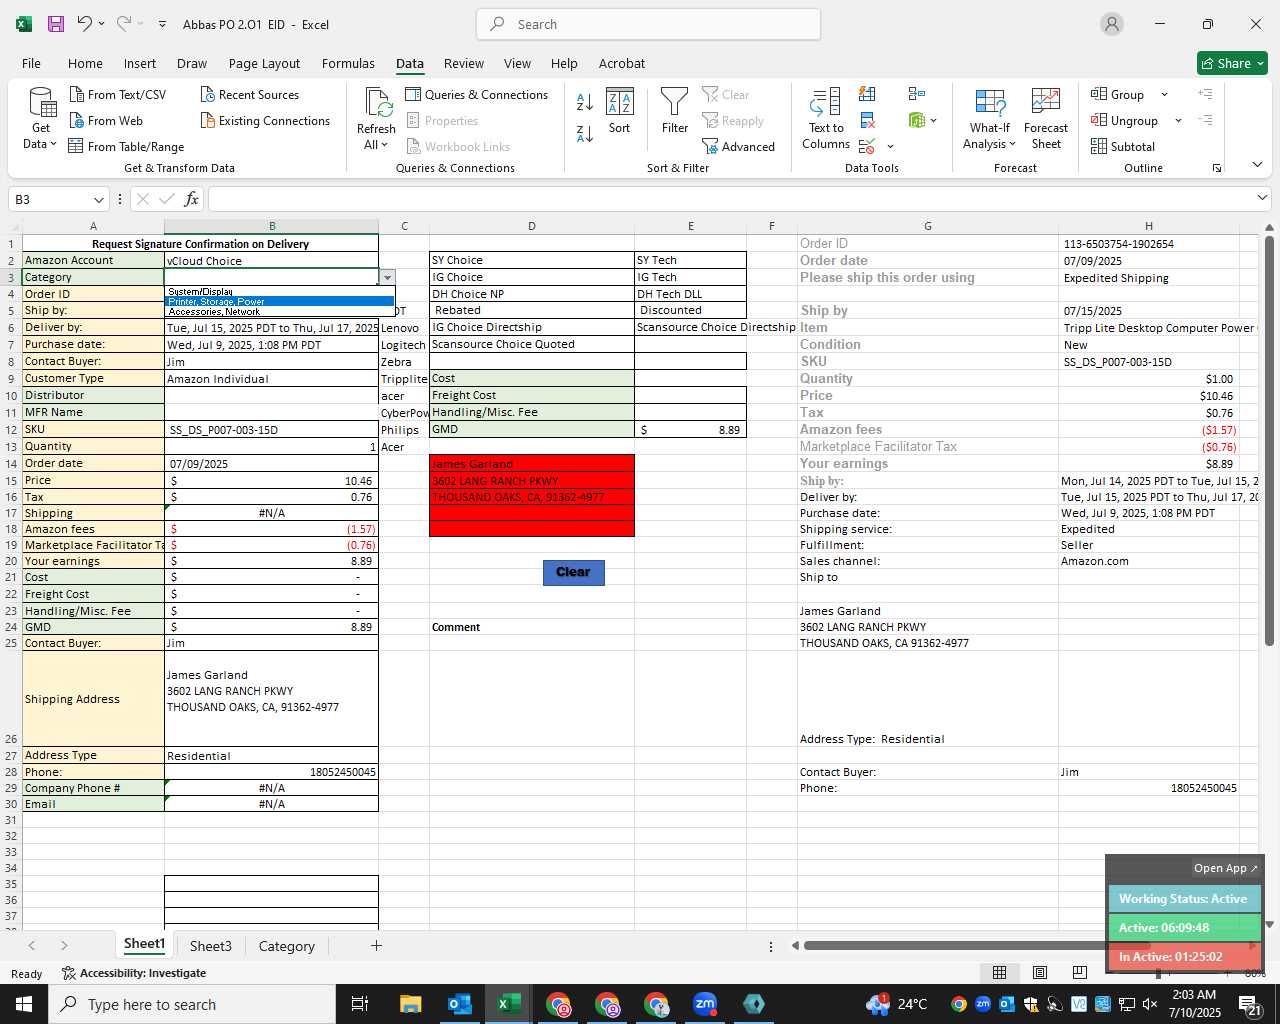Screen dimensions: 1280x1024
Task: Click From Web in ribbon
Action: coord(106,120)
